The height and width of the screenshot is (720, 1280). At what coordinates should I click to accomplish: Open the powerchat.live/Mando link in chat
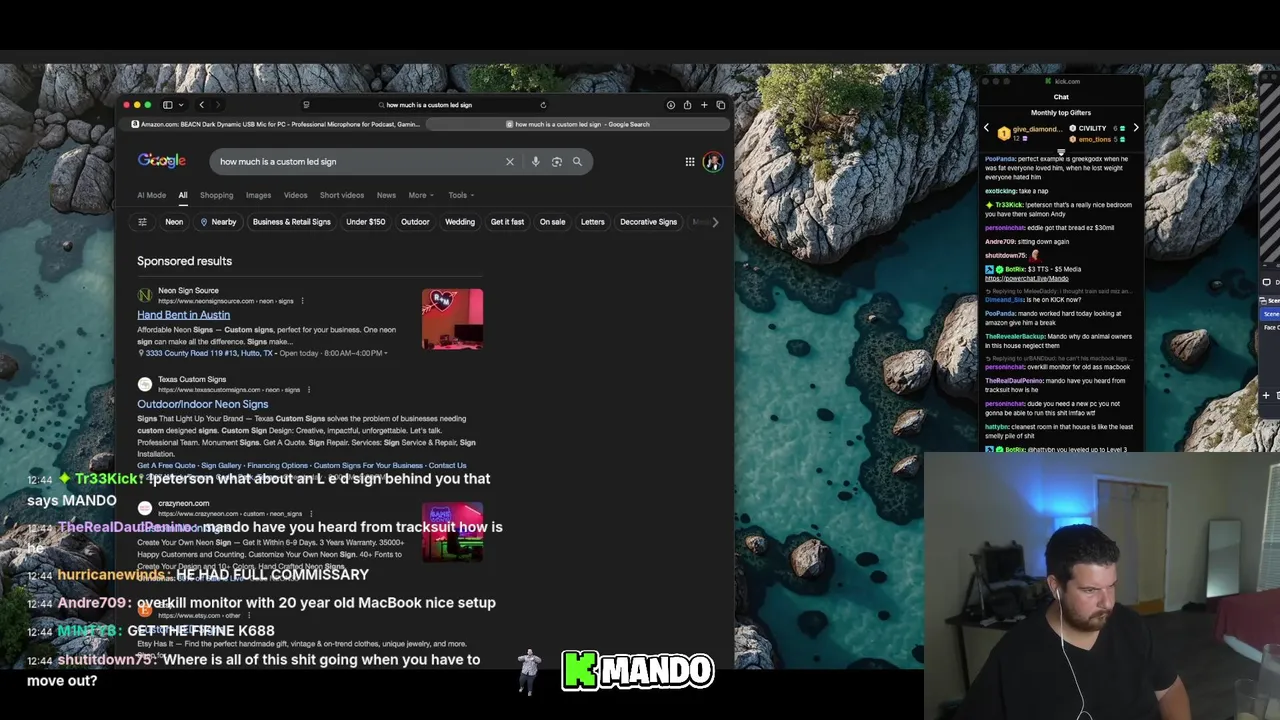(x=1026, y=278)
